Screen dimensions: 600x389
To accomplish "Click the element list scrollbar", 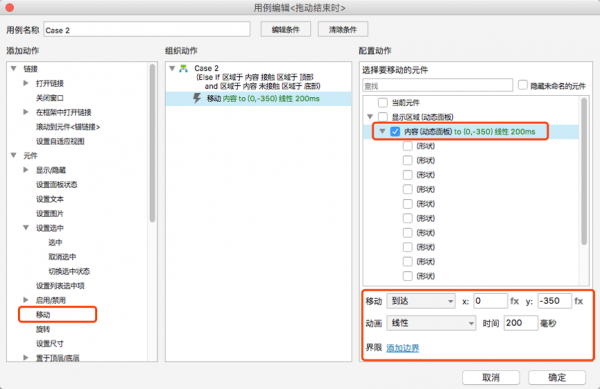I will pyautogui.click(x=584, y=171).
